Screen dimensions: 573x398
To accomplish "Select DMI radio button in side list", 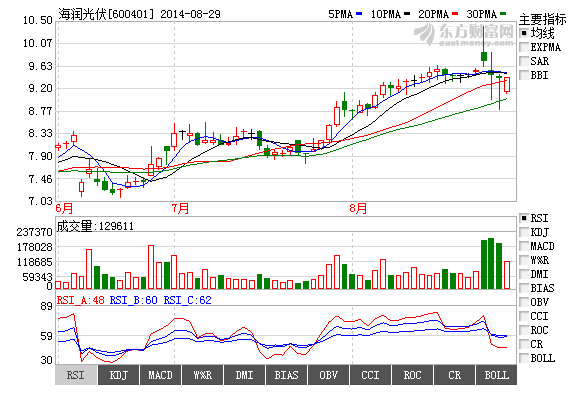I will click(x=524, y=274).
